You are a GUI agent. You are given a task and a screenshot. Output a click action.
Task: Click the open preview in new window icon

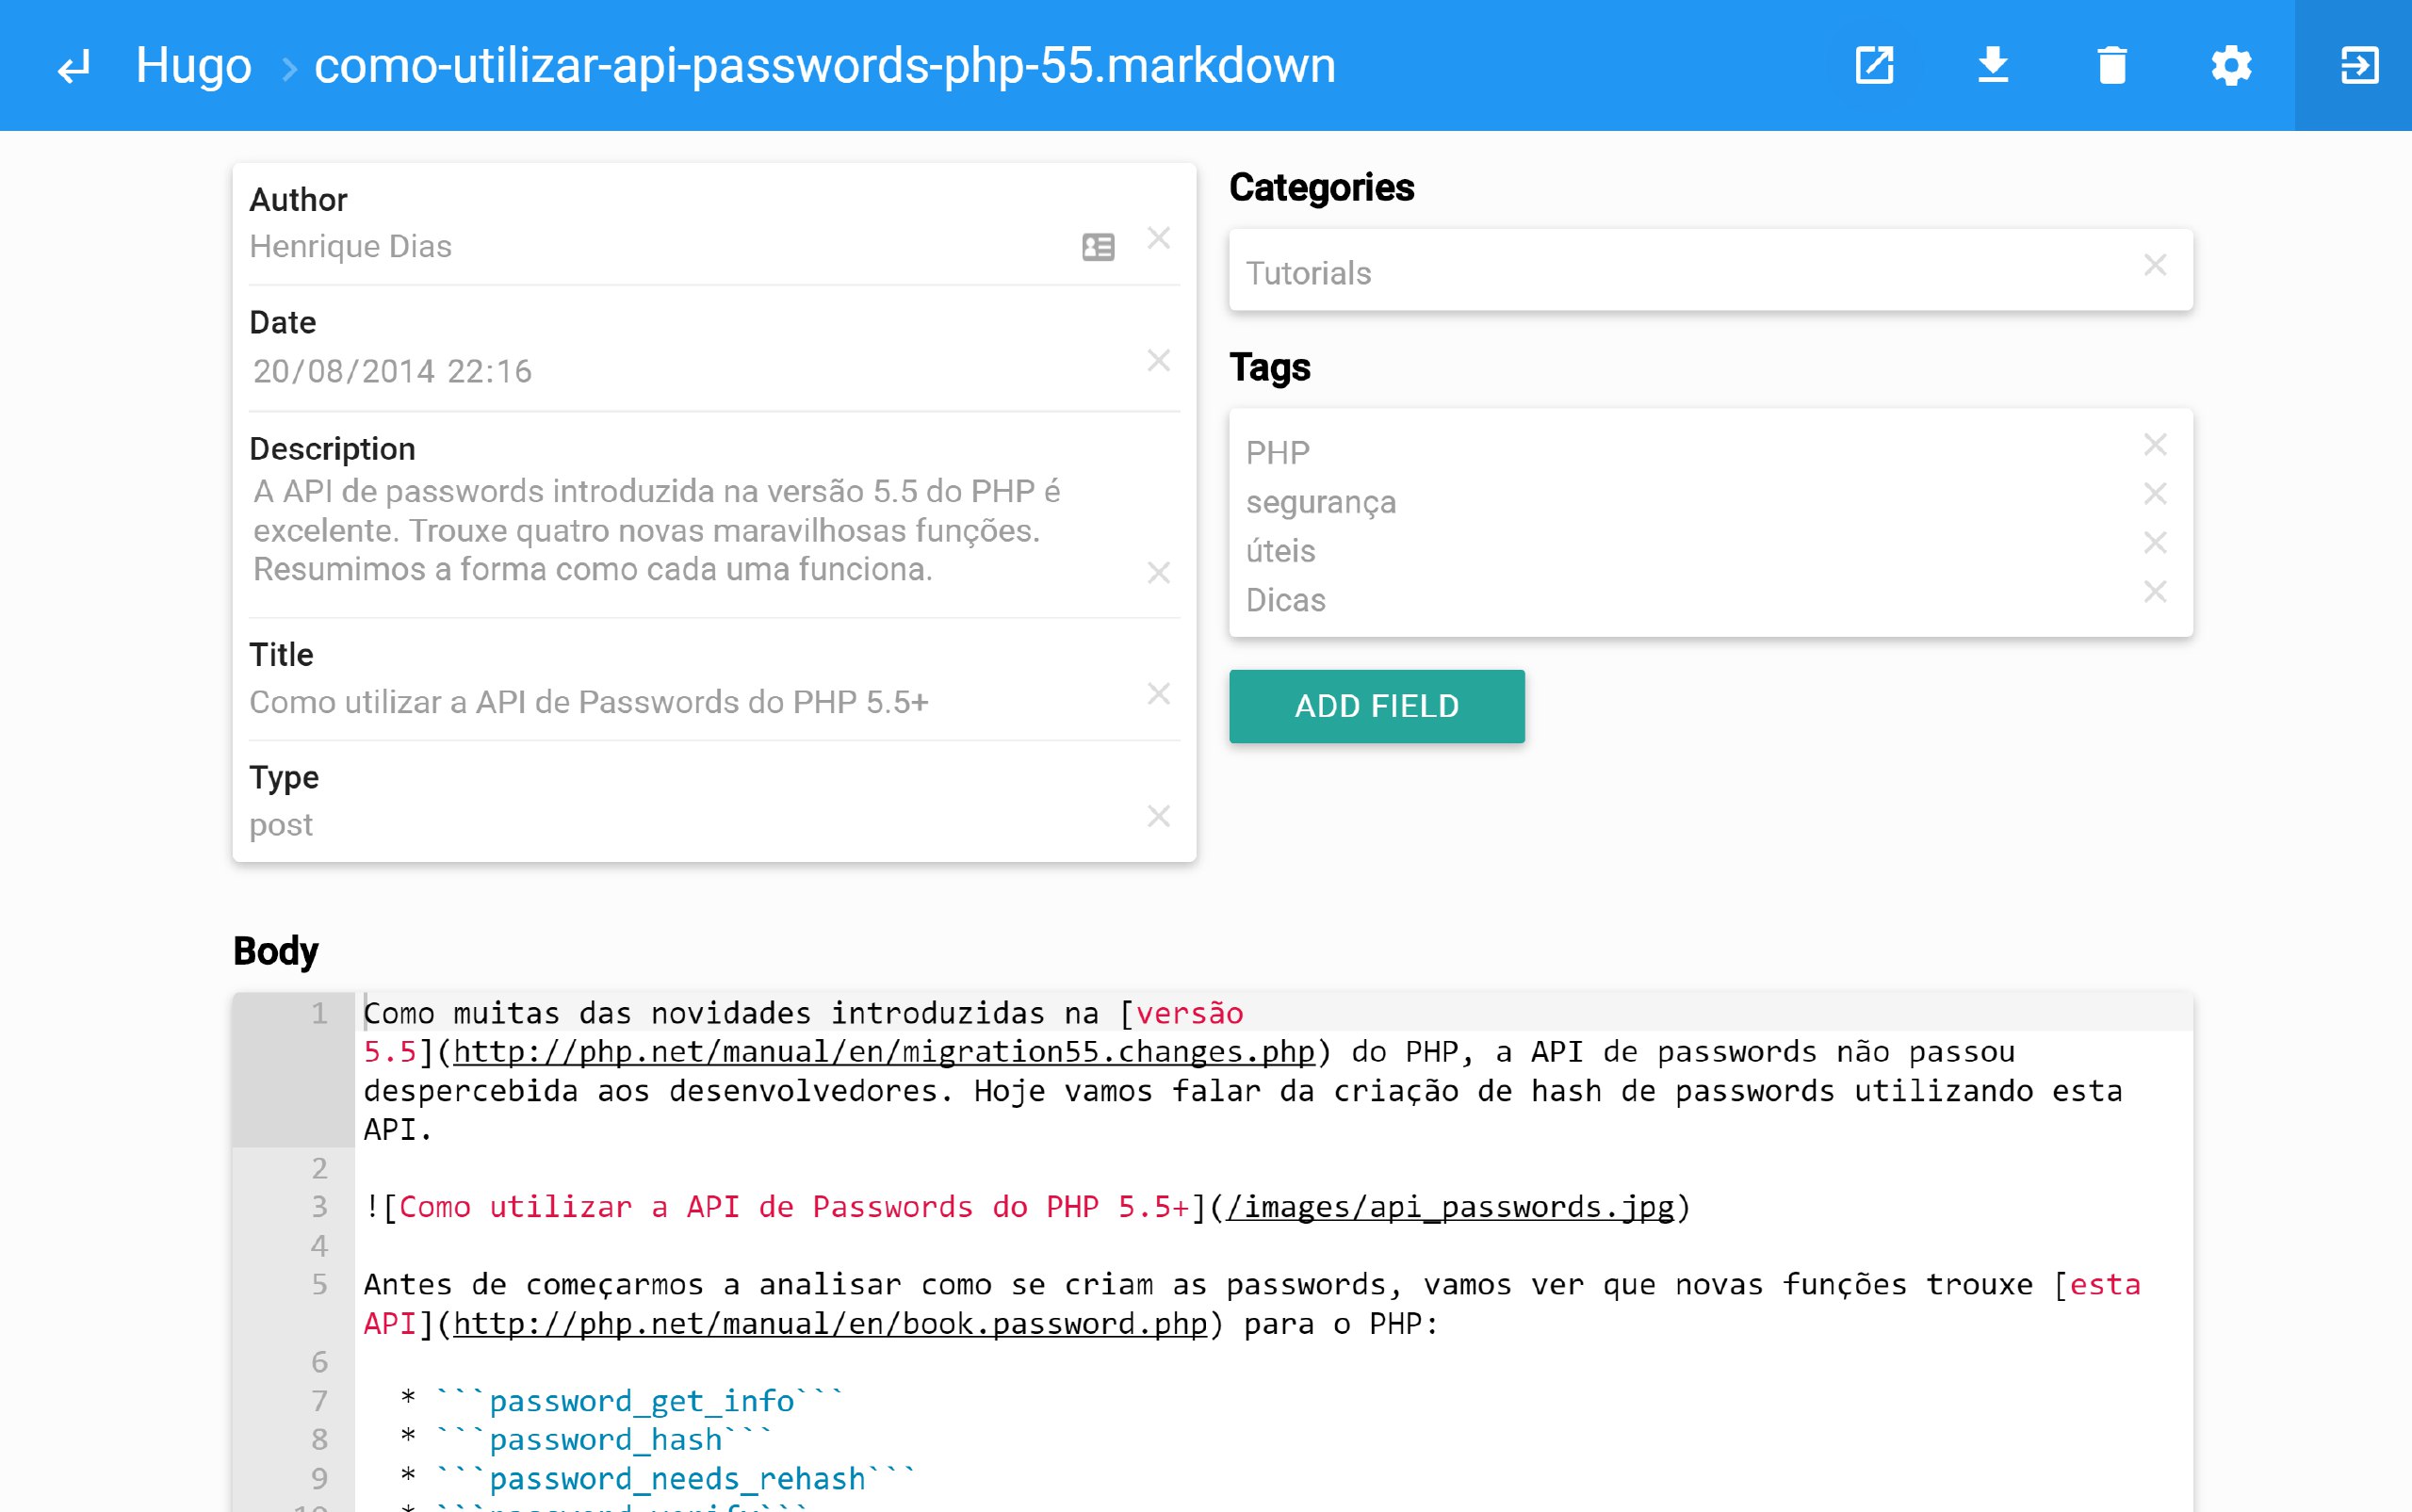coord(1874,66)
